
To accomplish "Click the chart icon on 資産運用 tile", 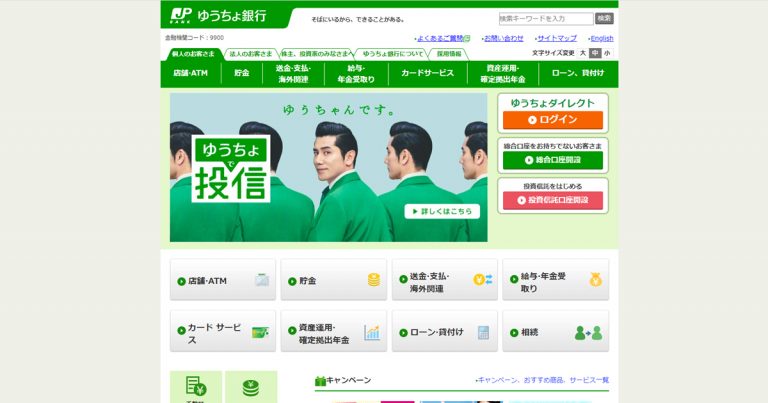I will click(x=372, y=332).
